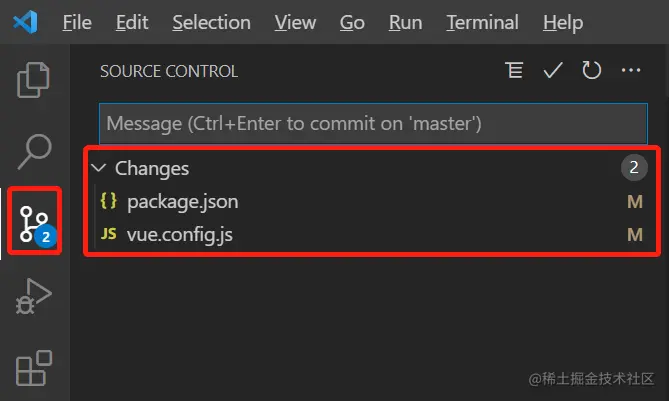
Task: Open the Edit menu
Action: [x=132, y=22]
